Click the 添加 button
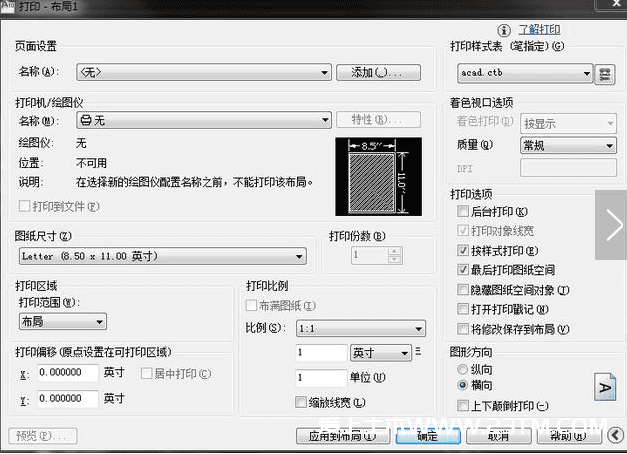 (378, 72)
